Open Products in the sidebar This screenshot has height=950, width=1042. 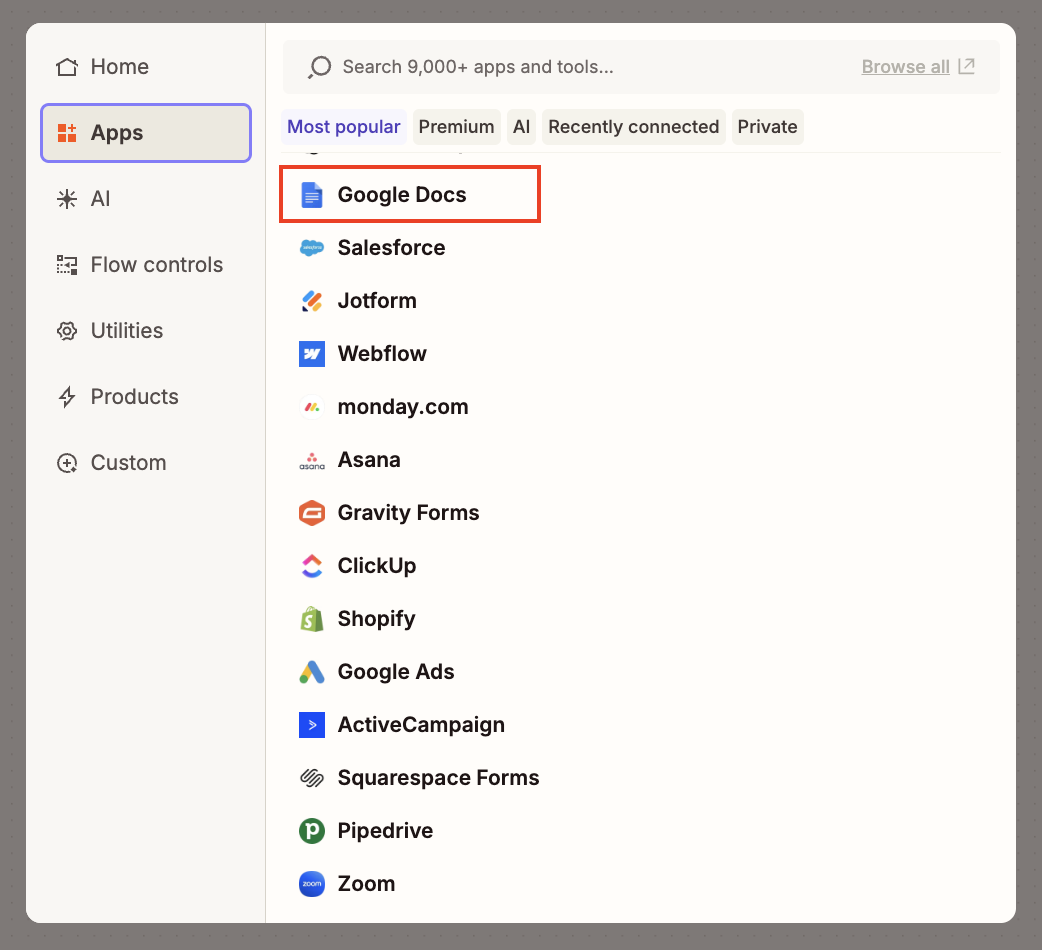tap(146, 397)
